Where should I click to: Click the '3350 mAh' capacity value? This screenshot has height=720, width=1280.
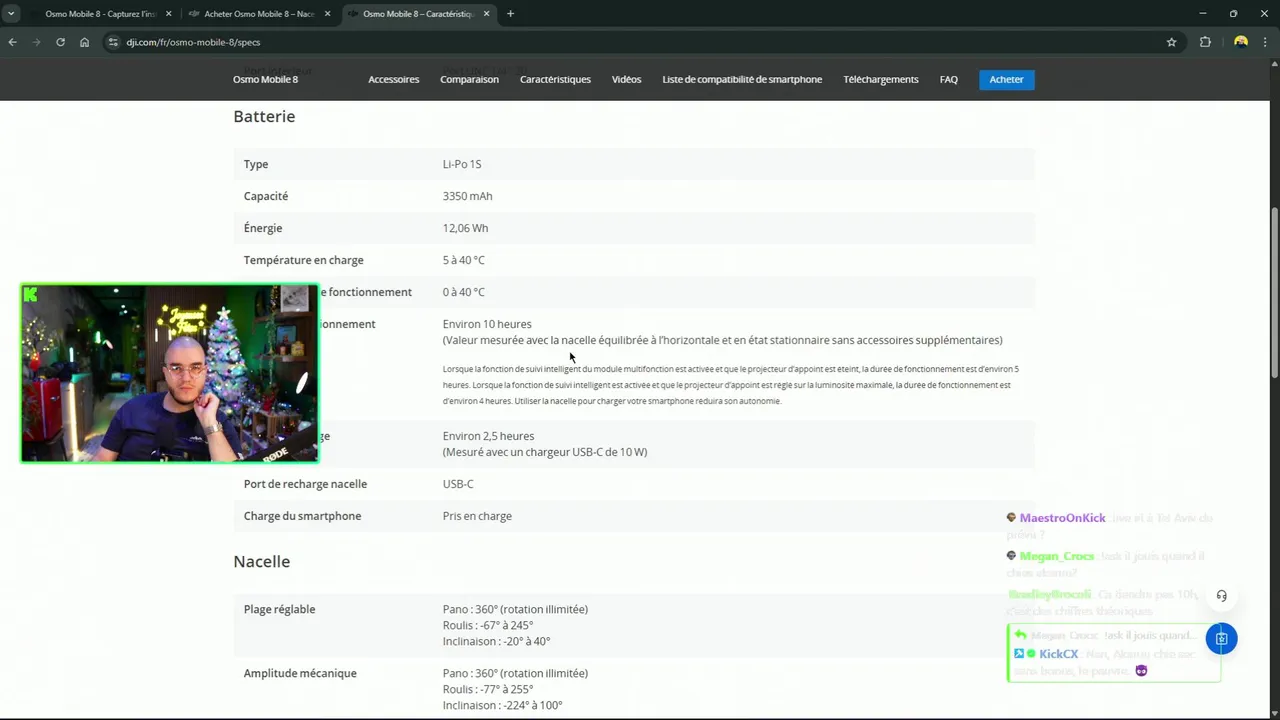[467, 196]
